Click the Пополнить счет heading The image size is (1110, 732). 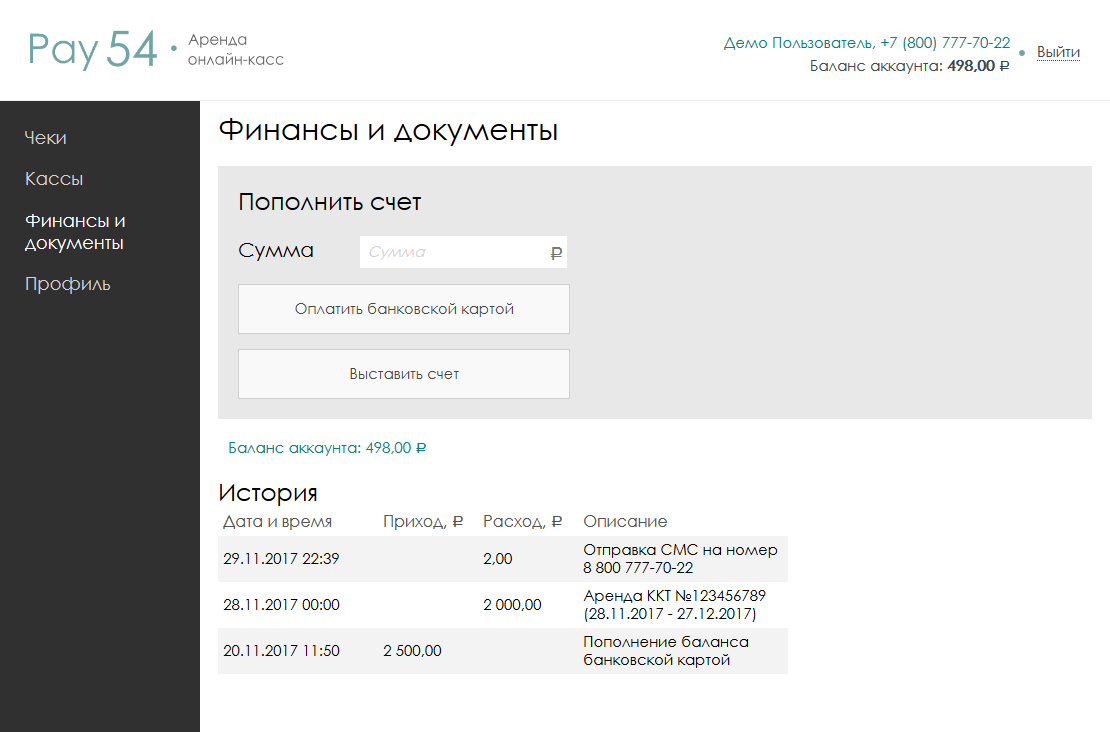(330, 202)
